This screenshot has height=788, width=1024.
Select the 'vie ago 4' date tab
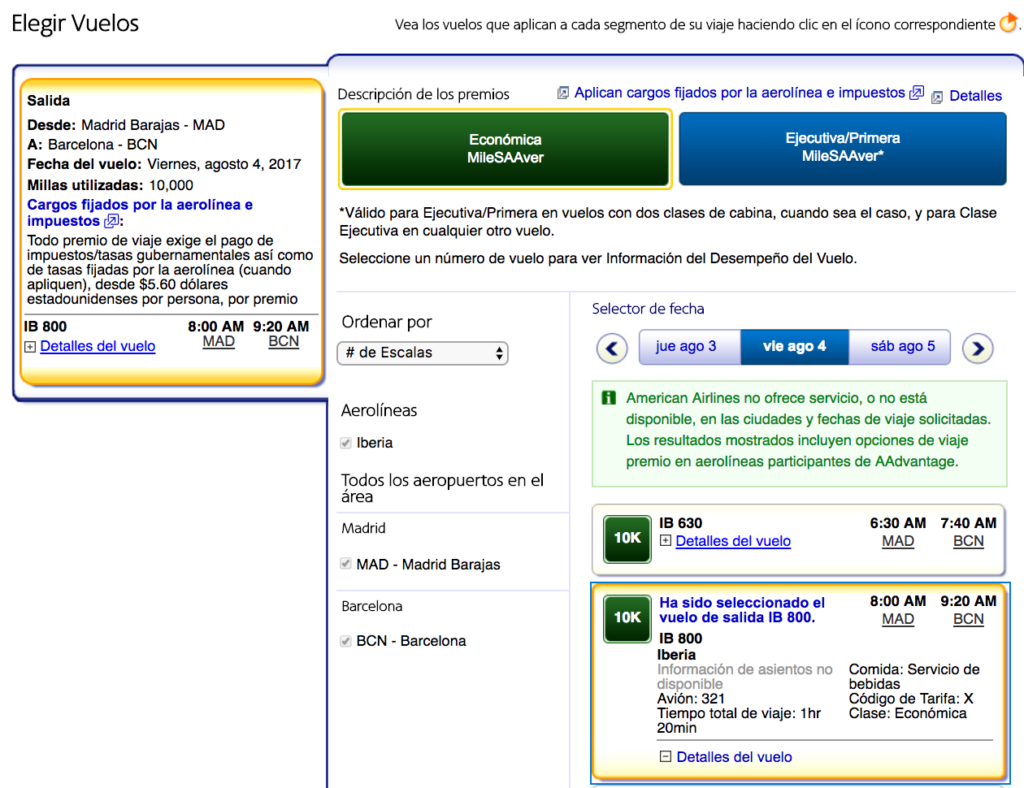click(x=794, y=346)
